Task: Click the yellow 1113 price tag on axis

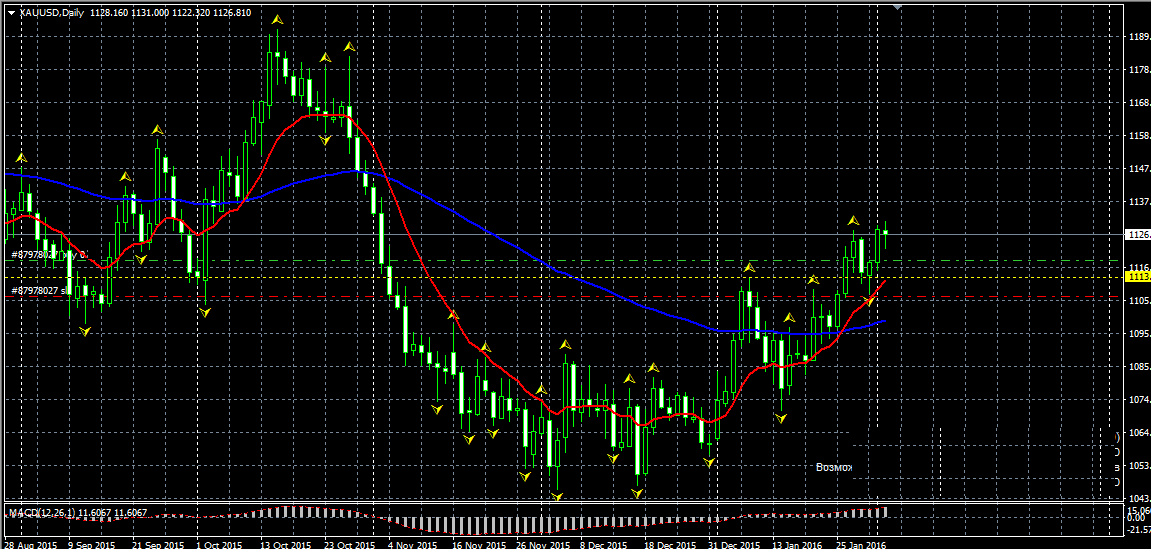Action: (x=1138, y=277)
